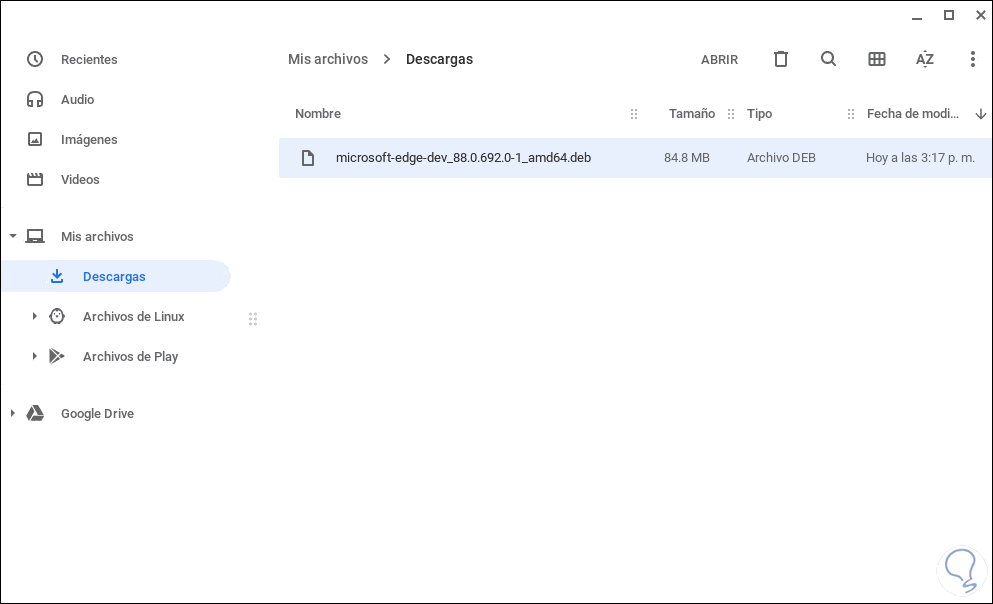Open the three-dot more options menu
Image resolution: width=993 pixels, height=604 pixels.
(x=972, y=59)
